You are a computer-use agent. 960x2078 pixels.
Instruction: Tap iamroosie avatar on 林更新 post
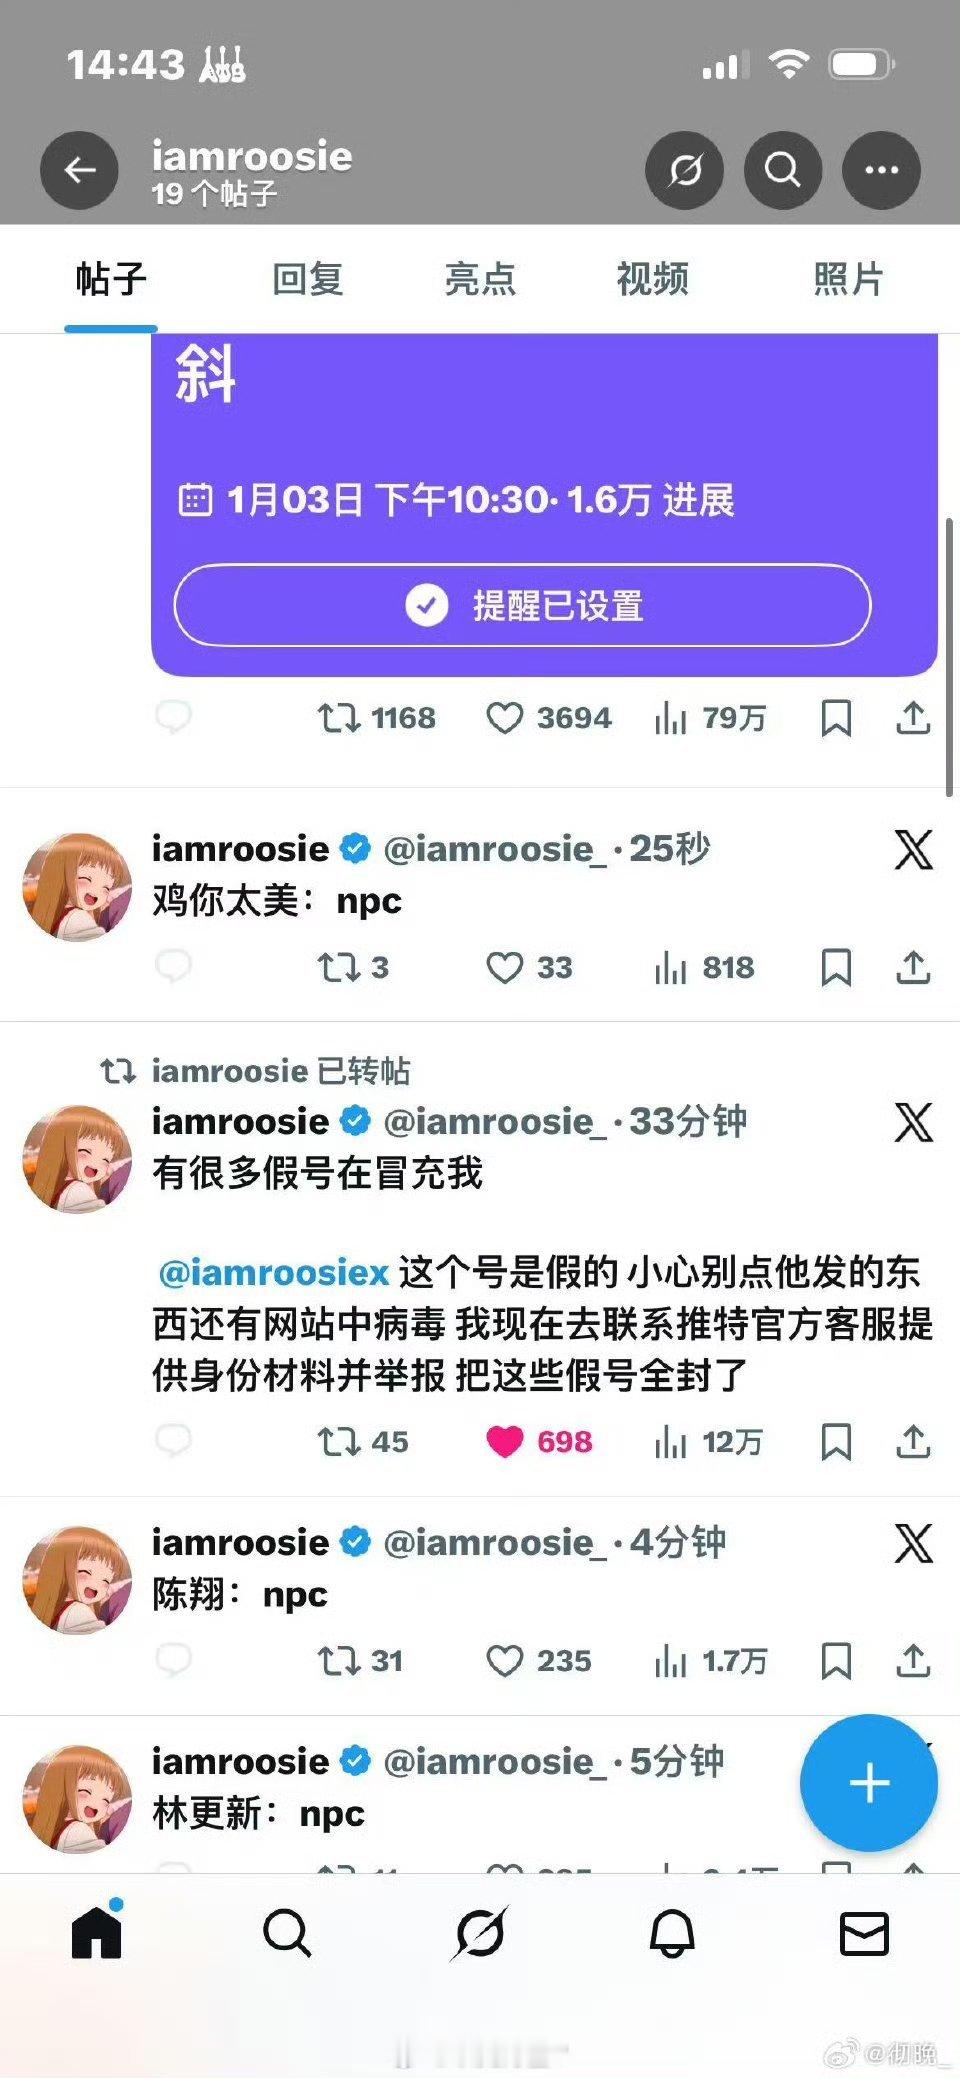tap(77, 1798)
